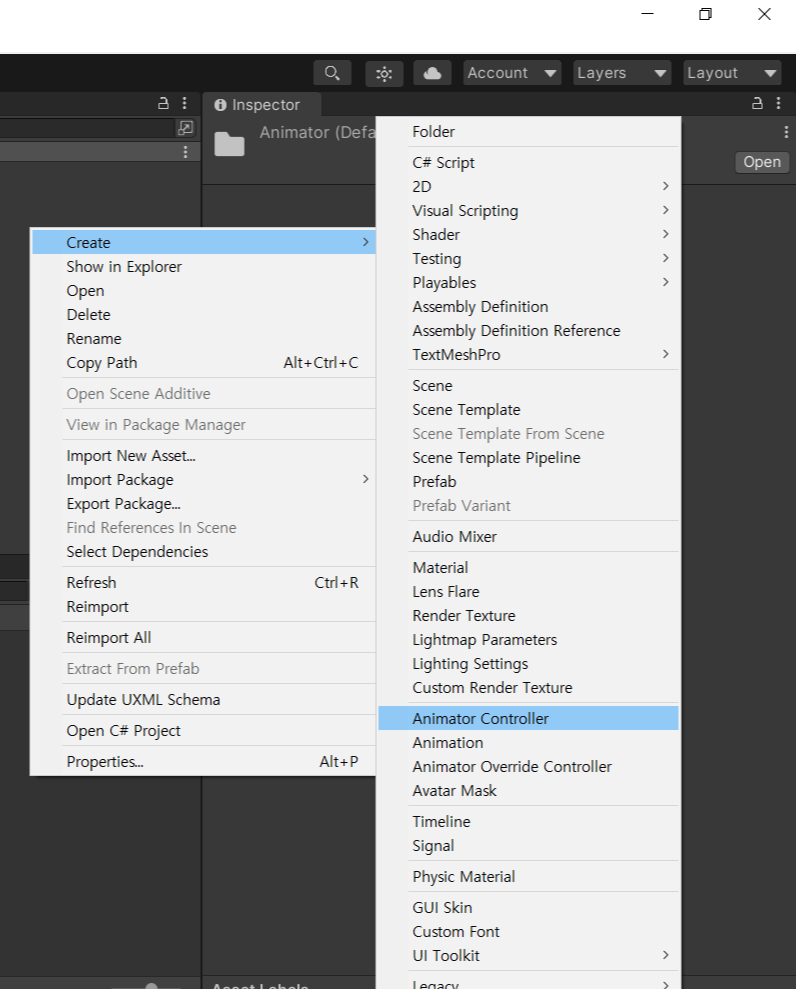This screenshot has height=989, width=796.
Task: Select Rename option
Action: click(x=204, y=339)
